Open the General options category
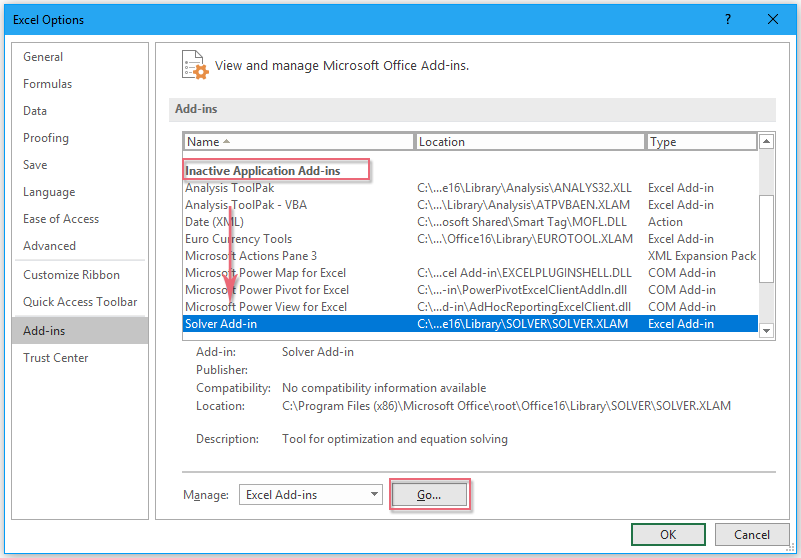The width and height of the screenshot is (801, 558). [43, 57]
